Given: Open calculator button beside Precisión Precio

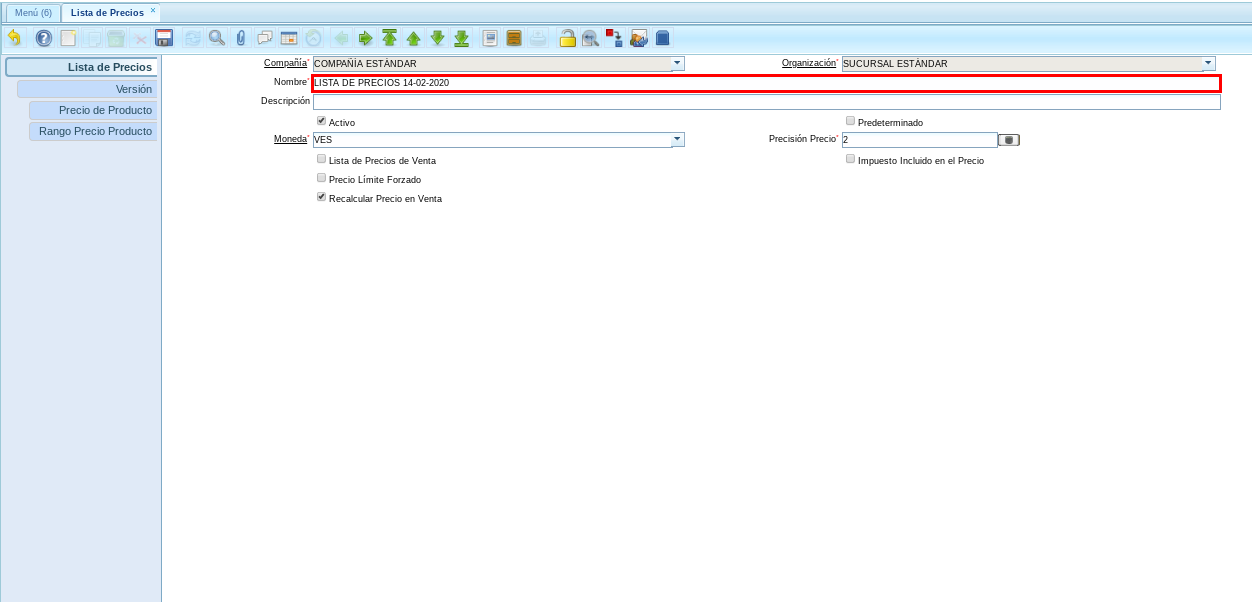Looking at the screenshot, I should pyautogui.click(x=1009, y=140).
